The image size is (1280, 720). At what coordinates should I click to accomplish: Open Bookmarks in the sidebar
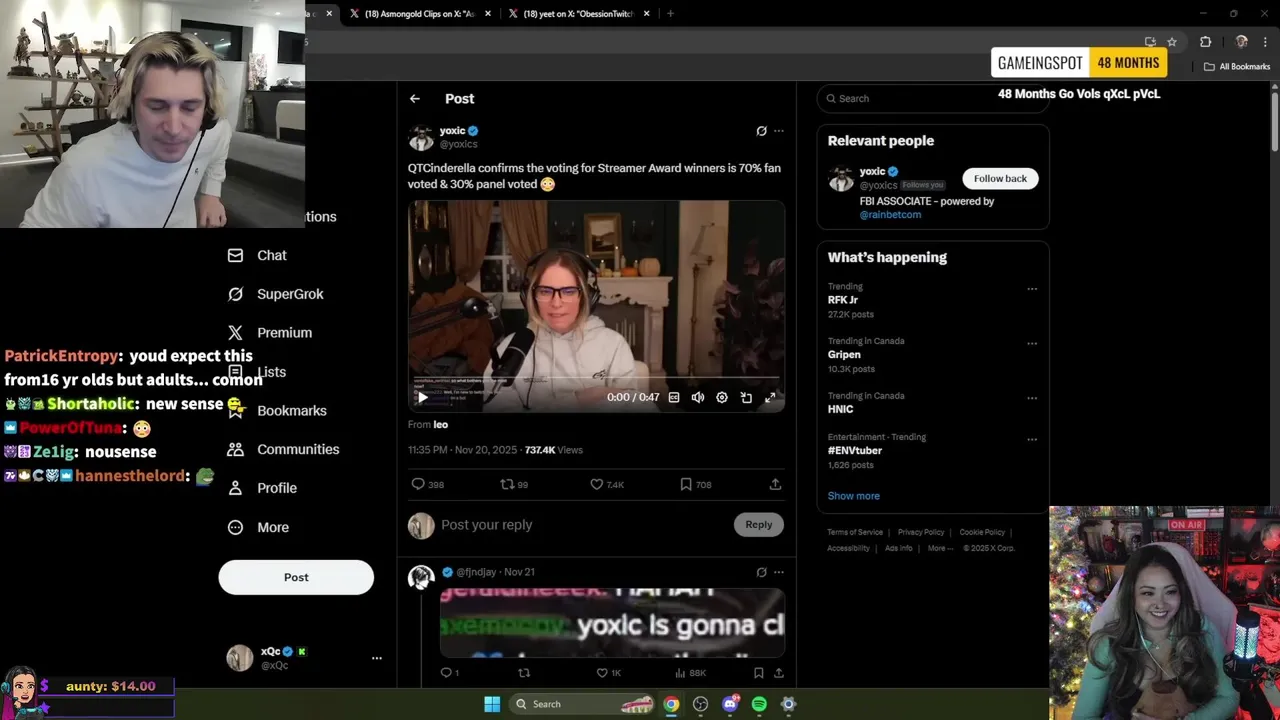(277, 411)
